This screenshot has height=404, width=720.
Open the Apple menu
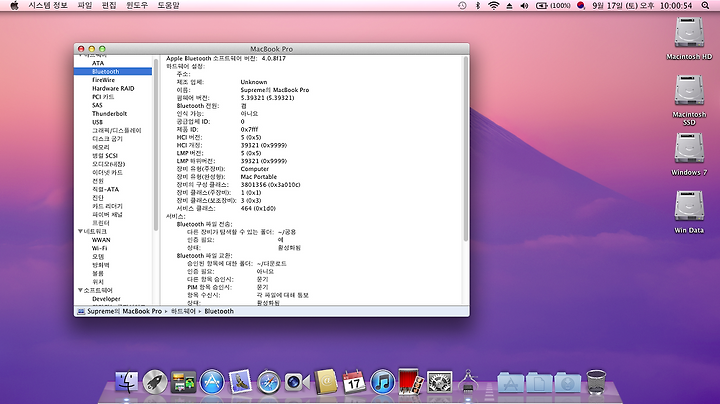coord(14,6)
